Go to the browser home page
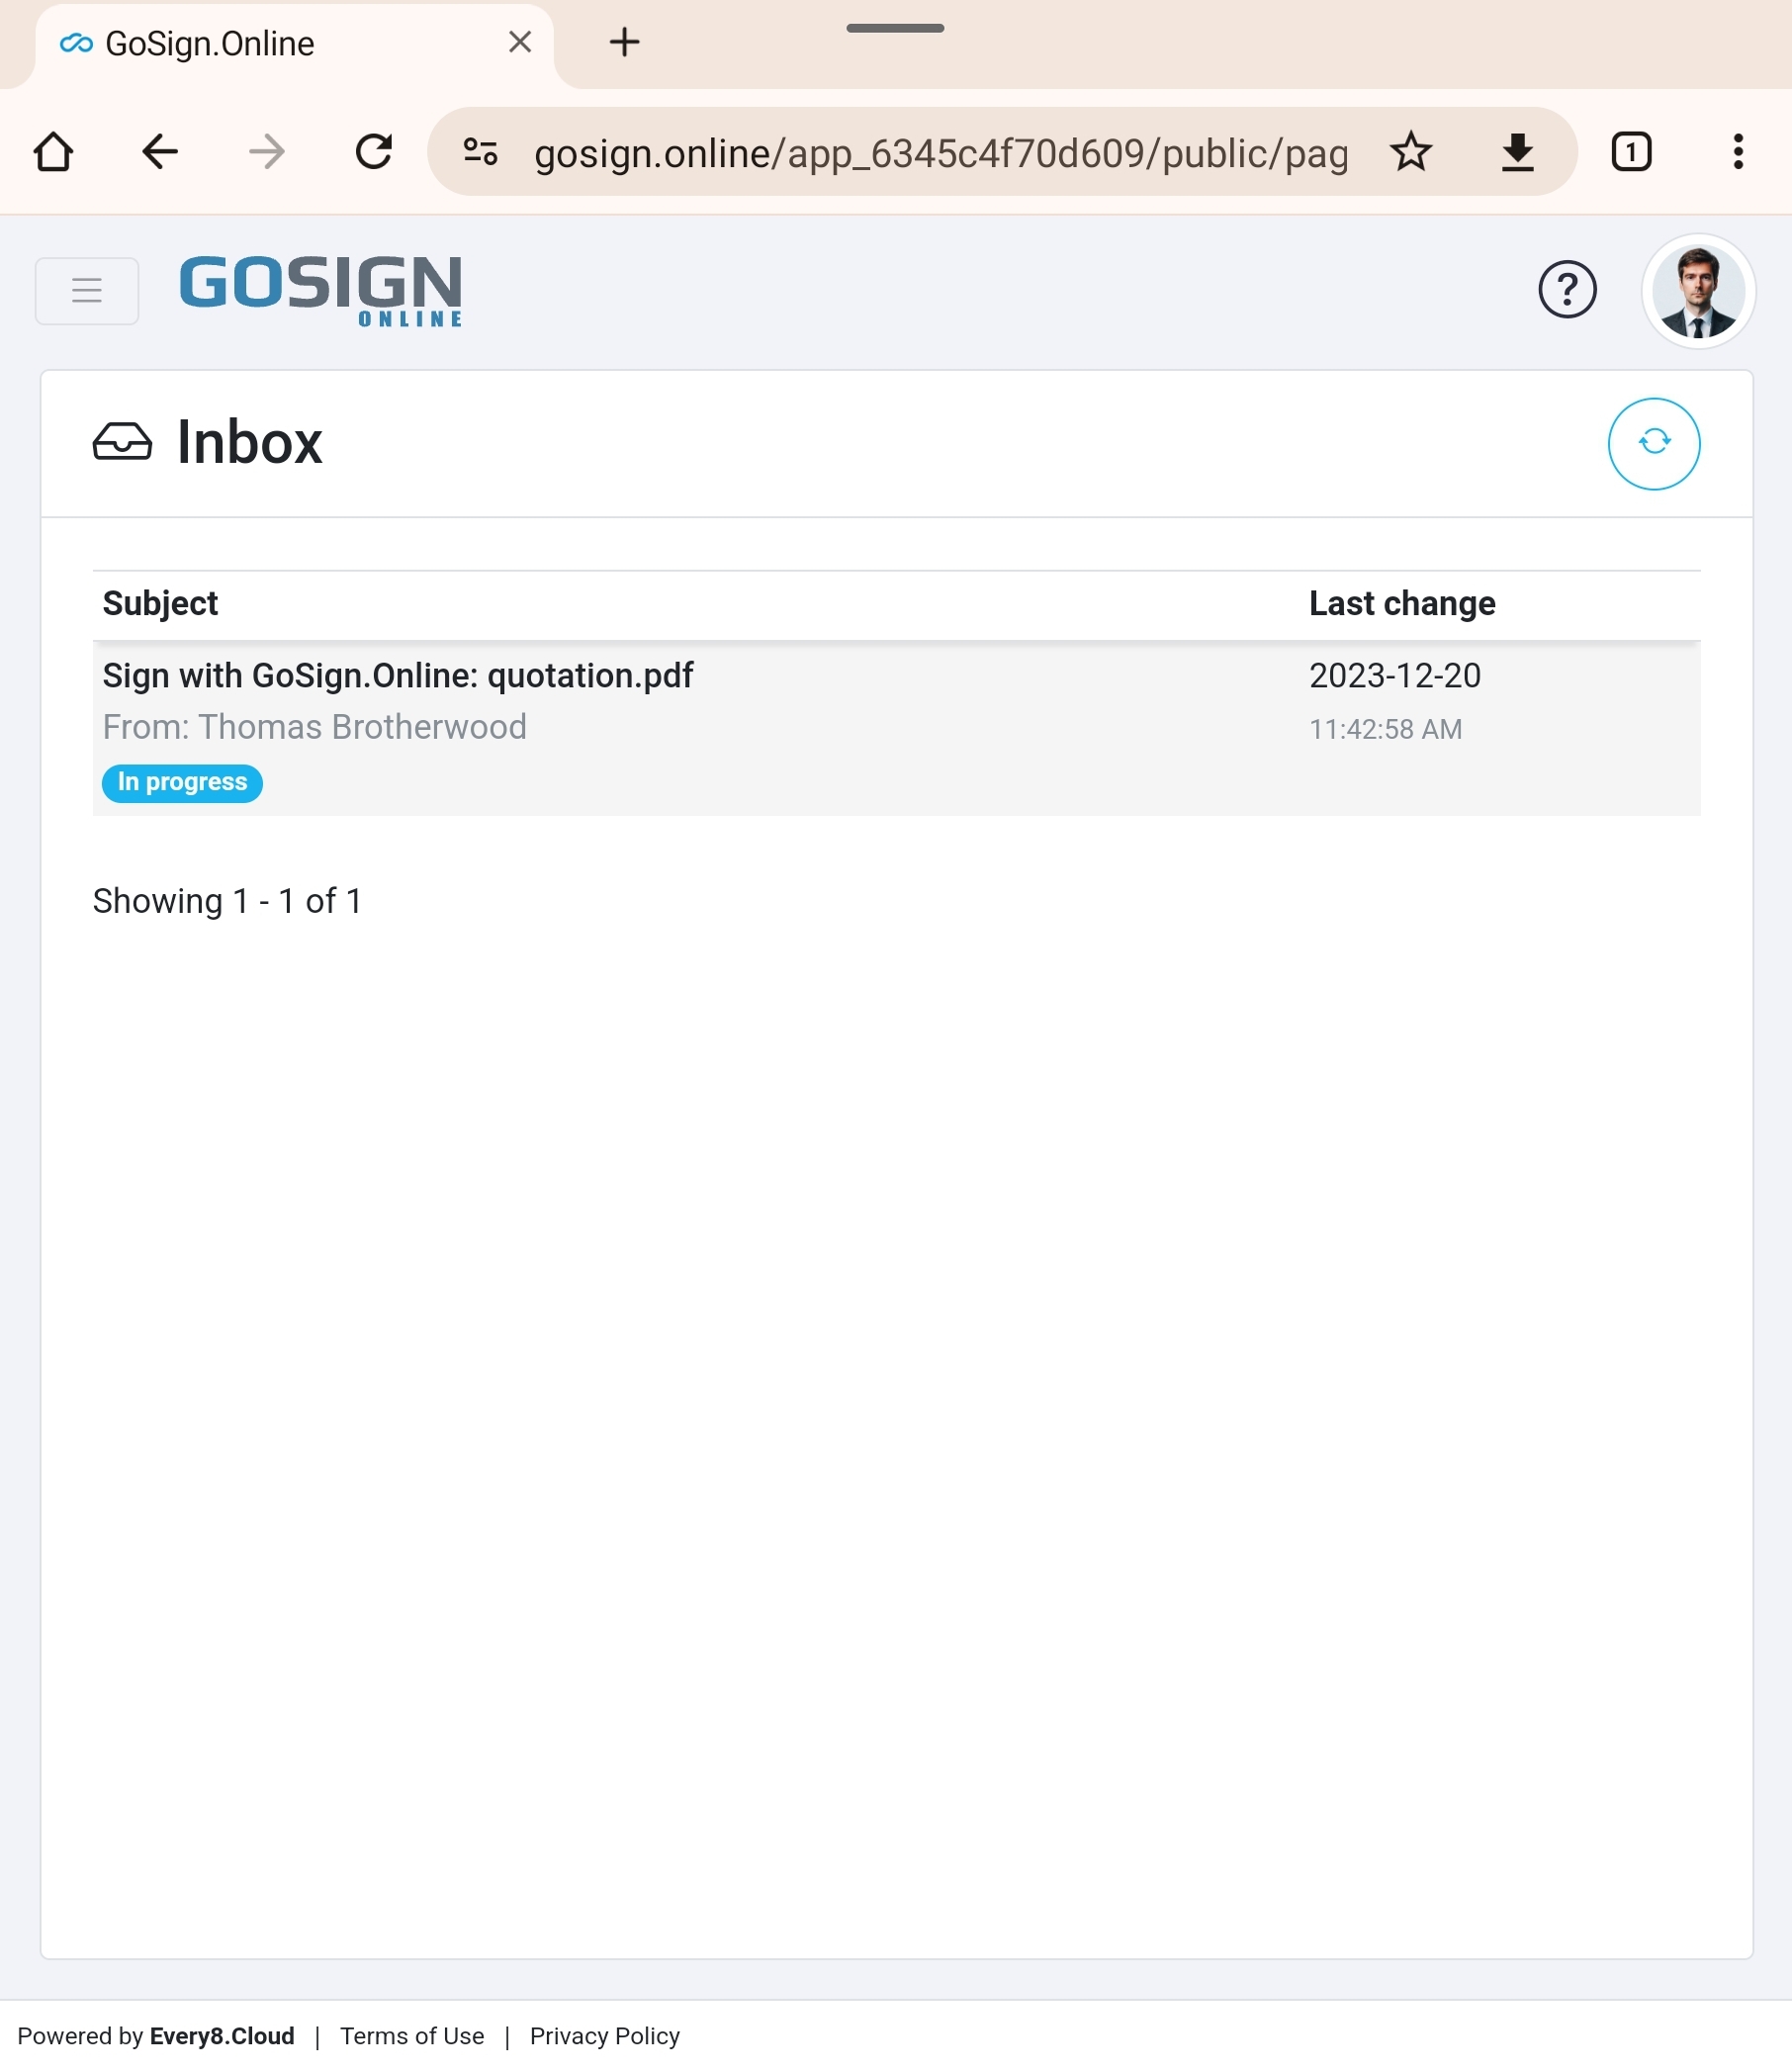 pyautogui.click(x=54, y=152)
